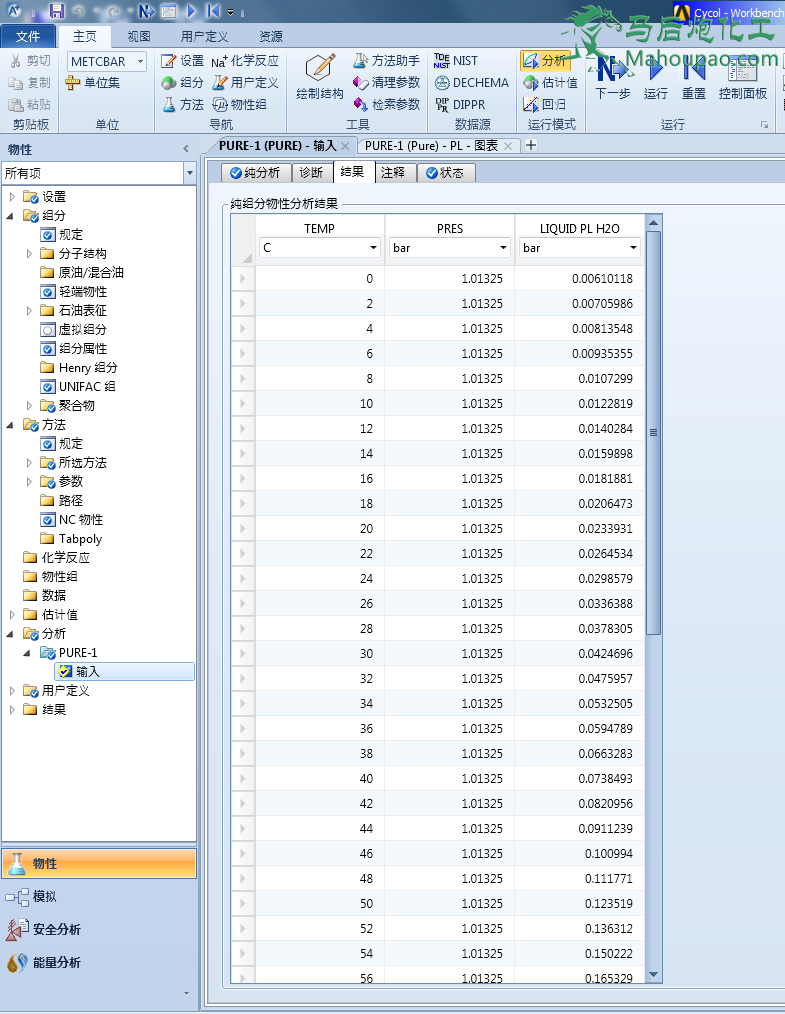
Task: Click the 用户定义 navigation ribbon button
Action: click(x=245, y=83)
